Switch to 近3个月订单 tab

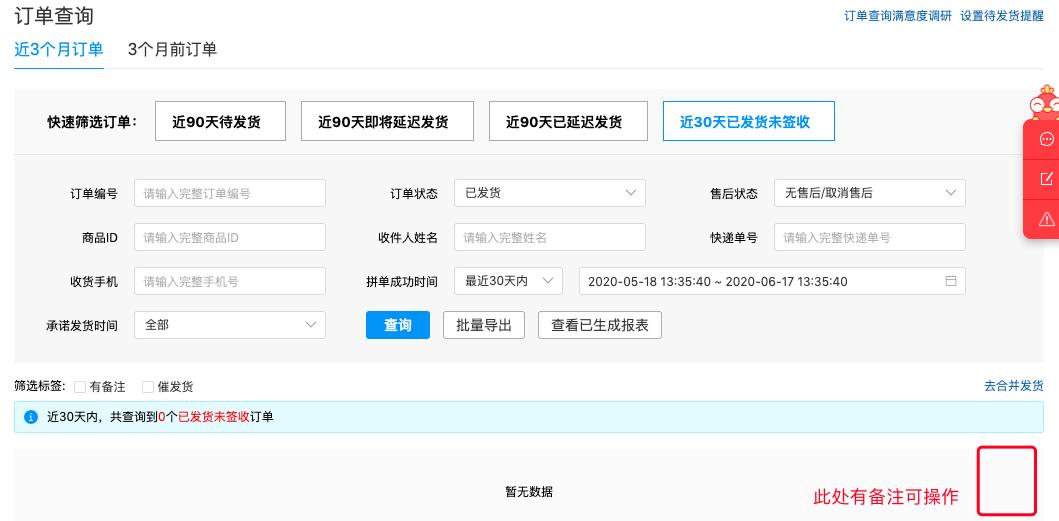[59, 49]
